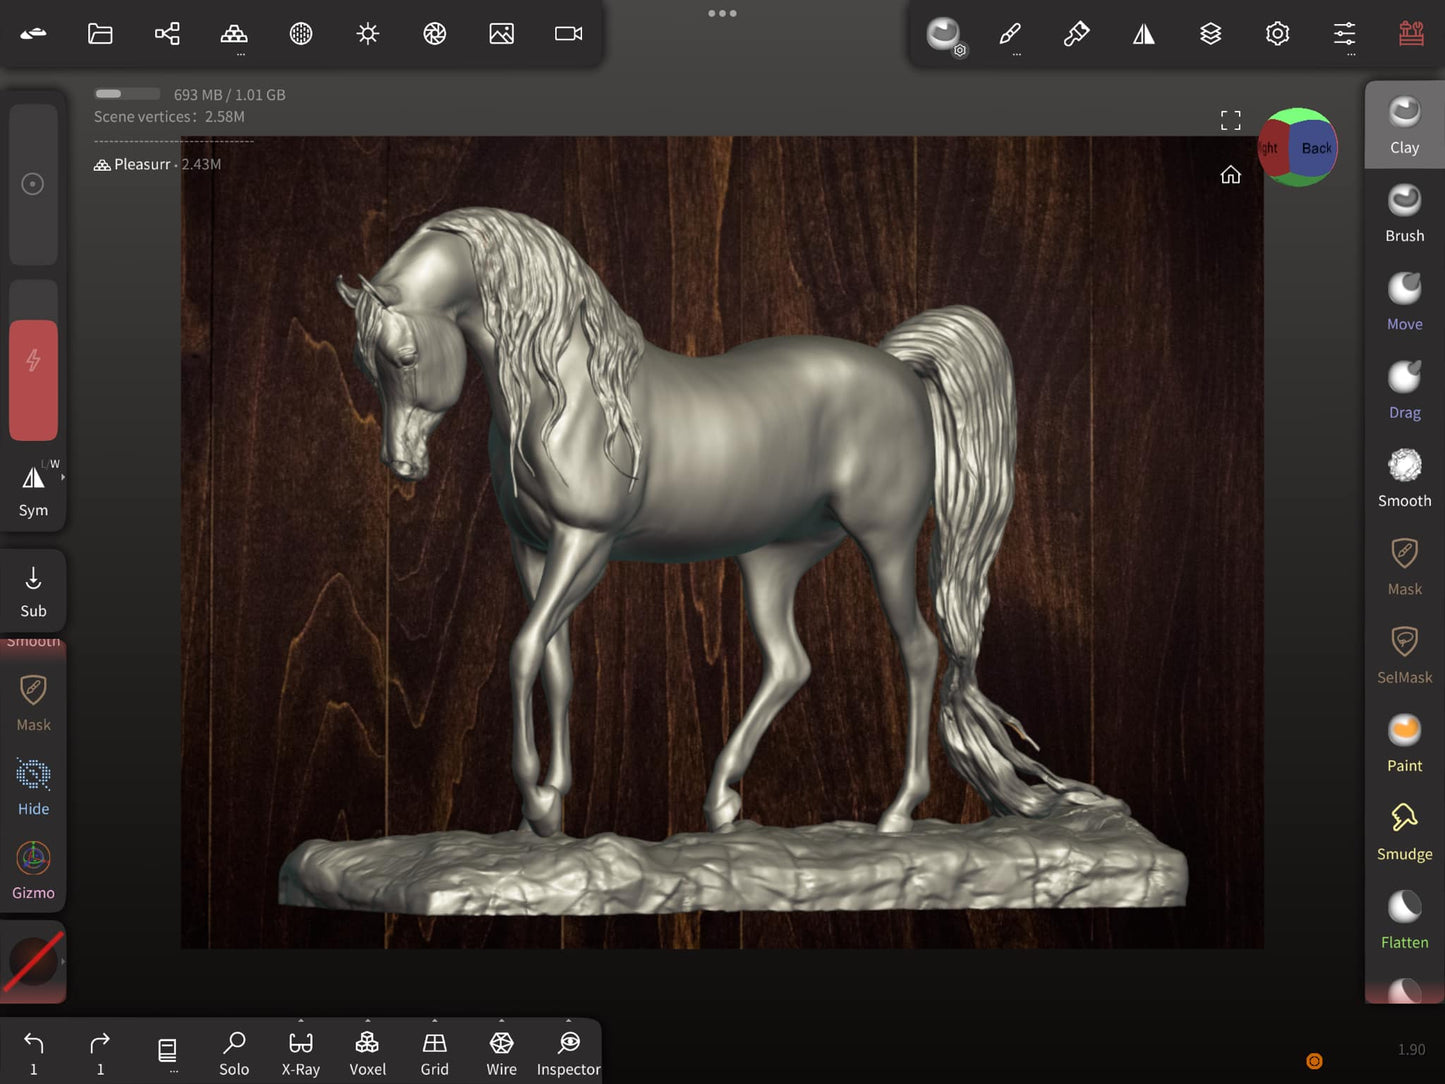Open the Nomad Sculpt logo menu
1445x1084 pixels.
[33, 34]
